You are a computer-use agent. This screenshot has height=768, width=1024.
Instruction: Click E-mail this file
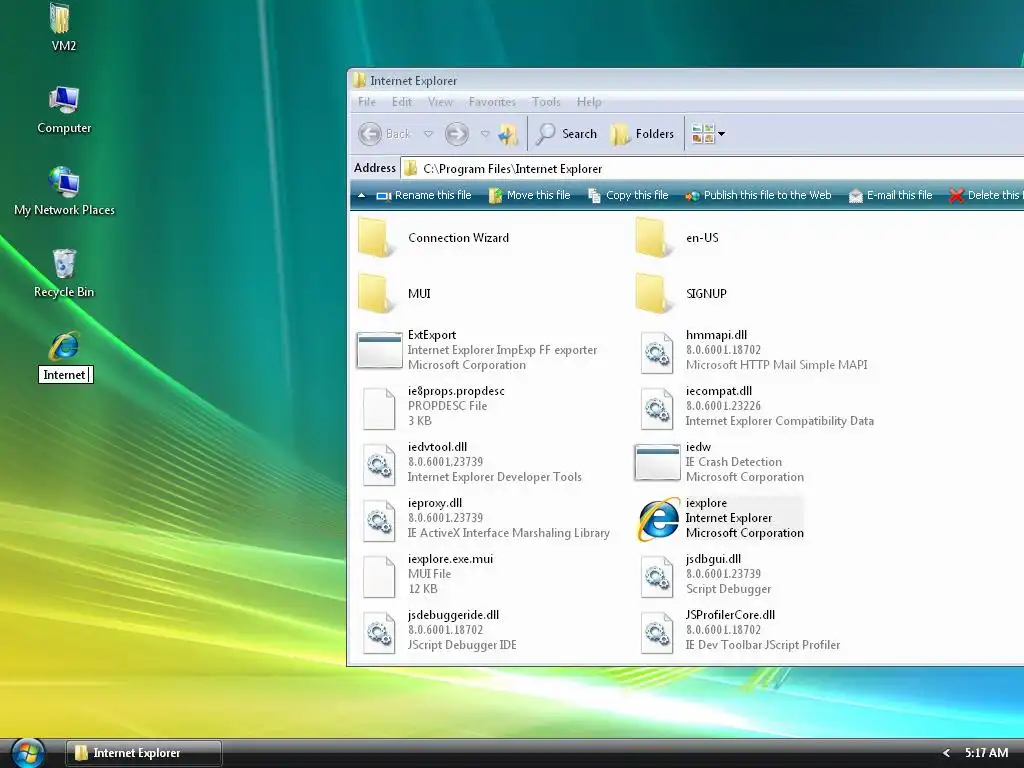click(x=890, y=195)
